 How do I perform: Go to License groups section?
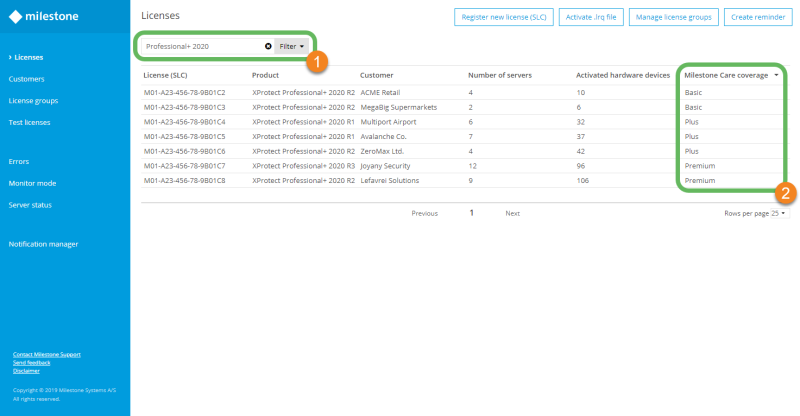[33, 101]
